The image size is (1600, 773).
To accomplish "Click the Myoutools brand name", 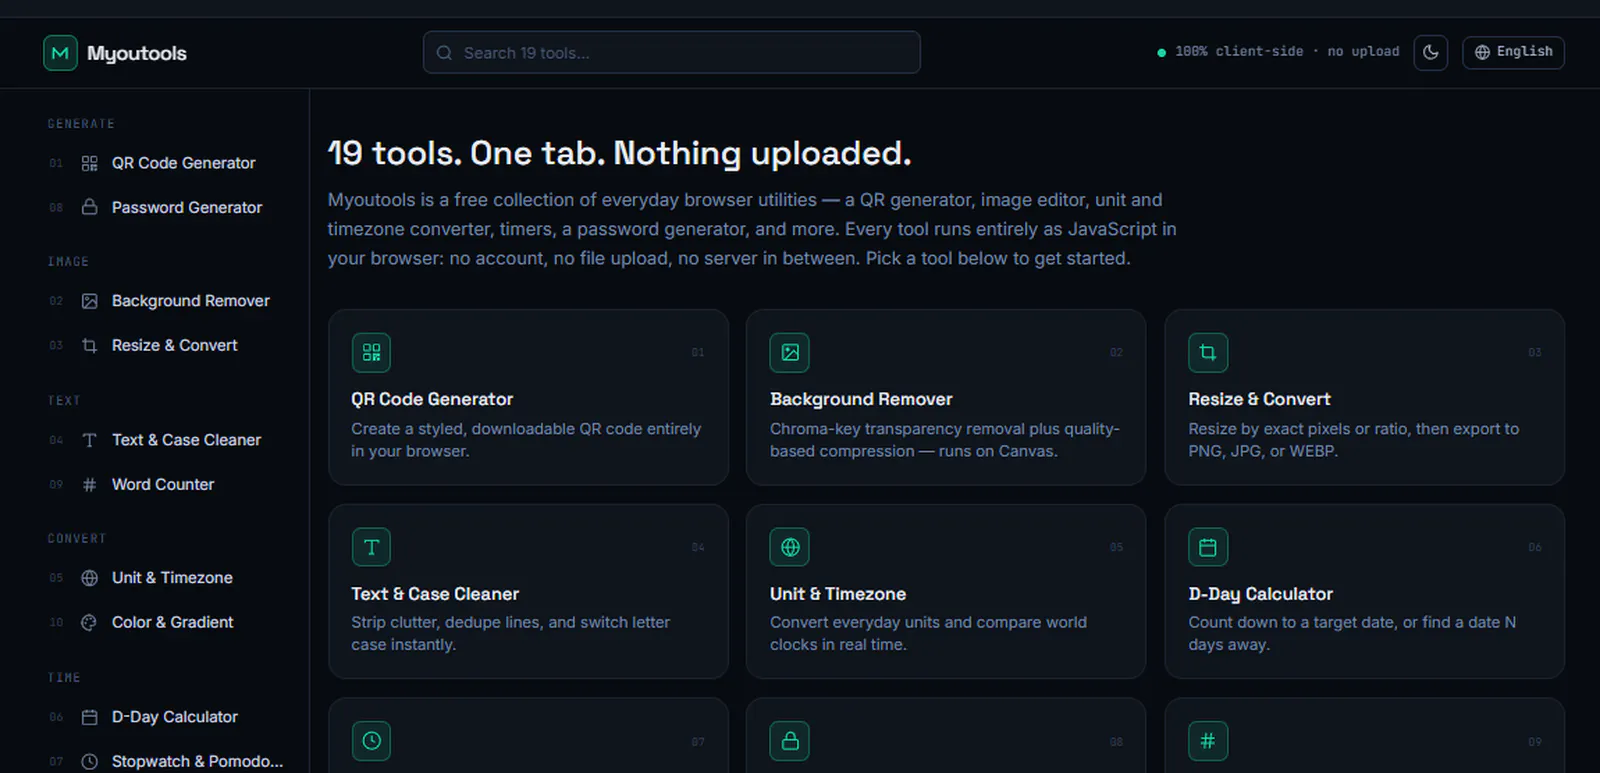I will (x=137, y=53).
